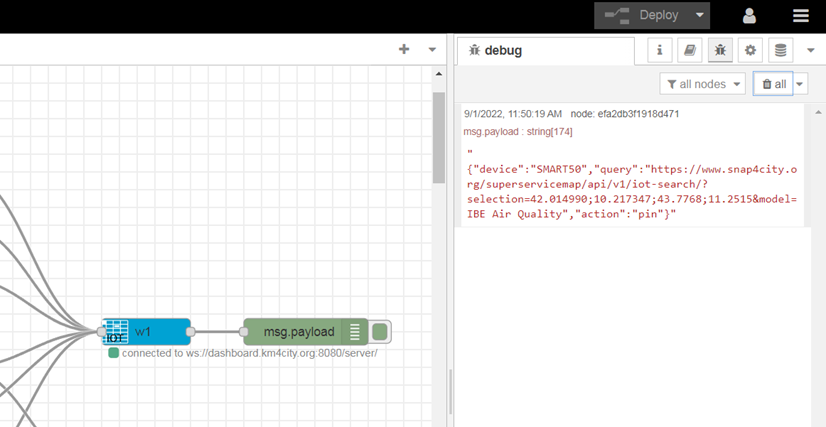Open the context data database icon

(x=780, y=50)
